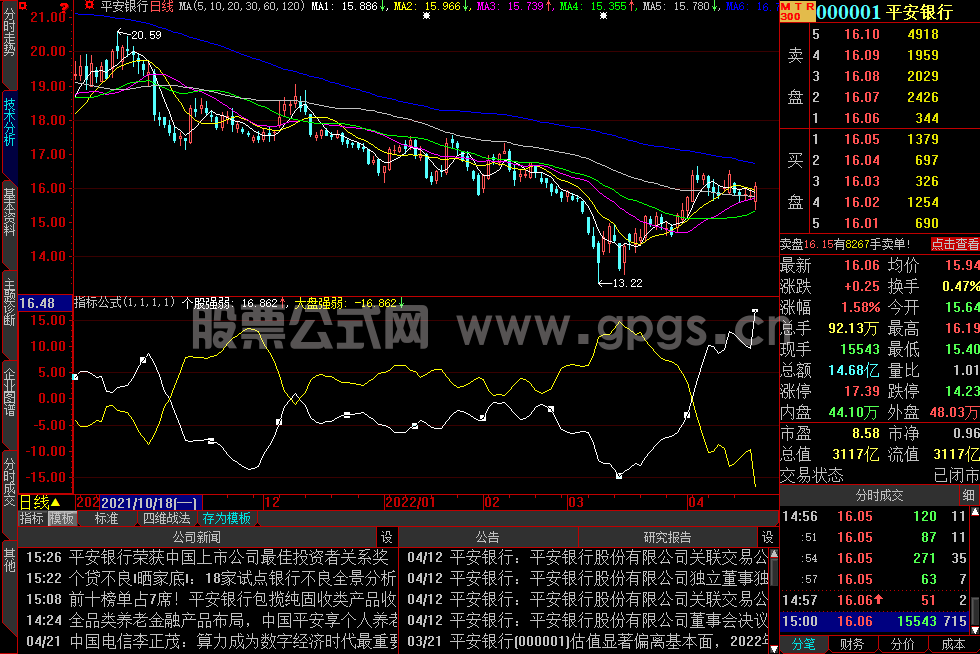Switch to the 研究报告 tab

click(667, 537)
